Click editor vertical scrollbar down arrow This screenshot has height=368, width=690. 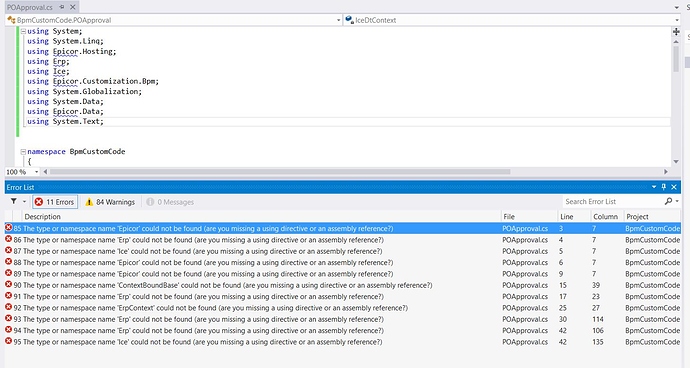676,162
